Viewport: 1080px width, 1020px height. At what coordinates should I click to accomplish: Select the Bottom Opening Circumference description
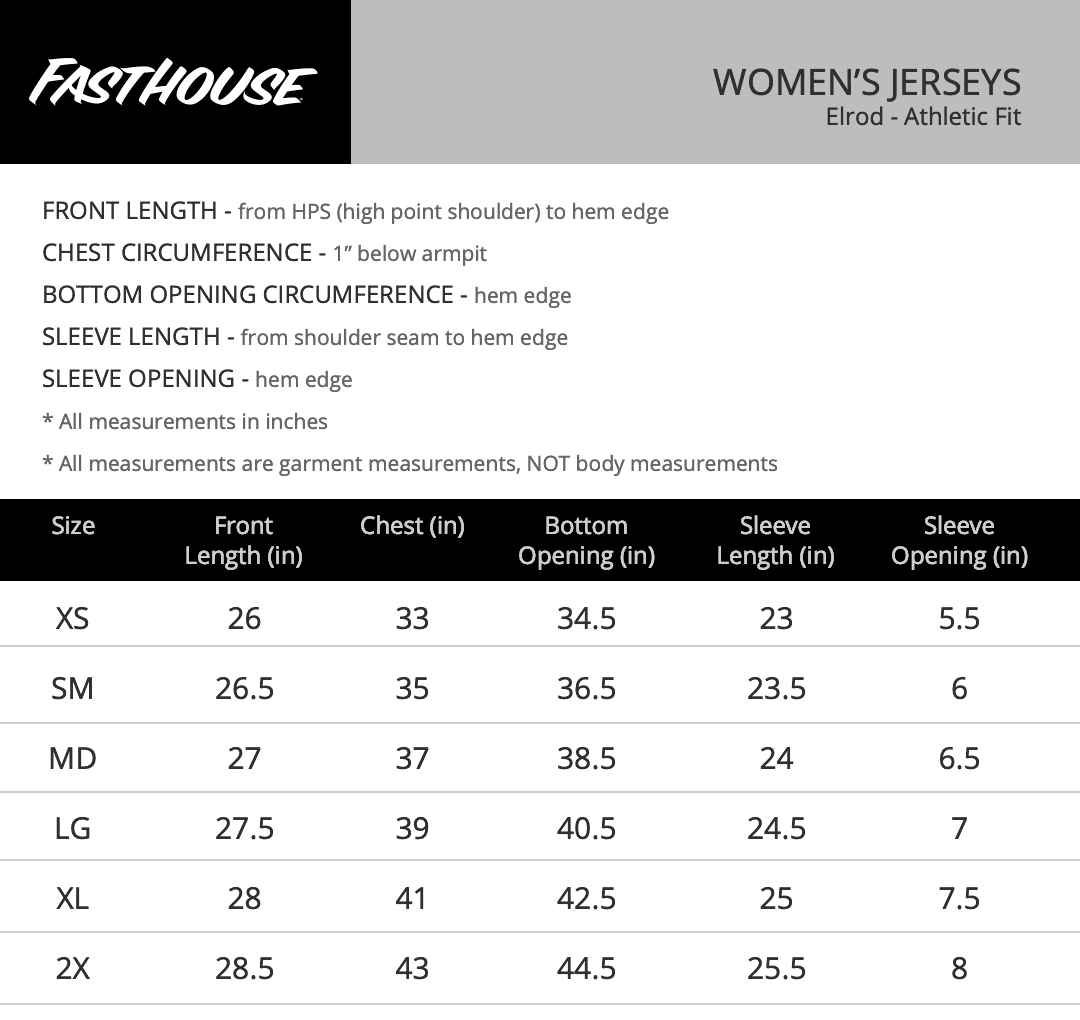click(307, 295)
